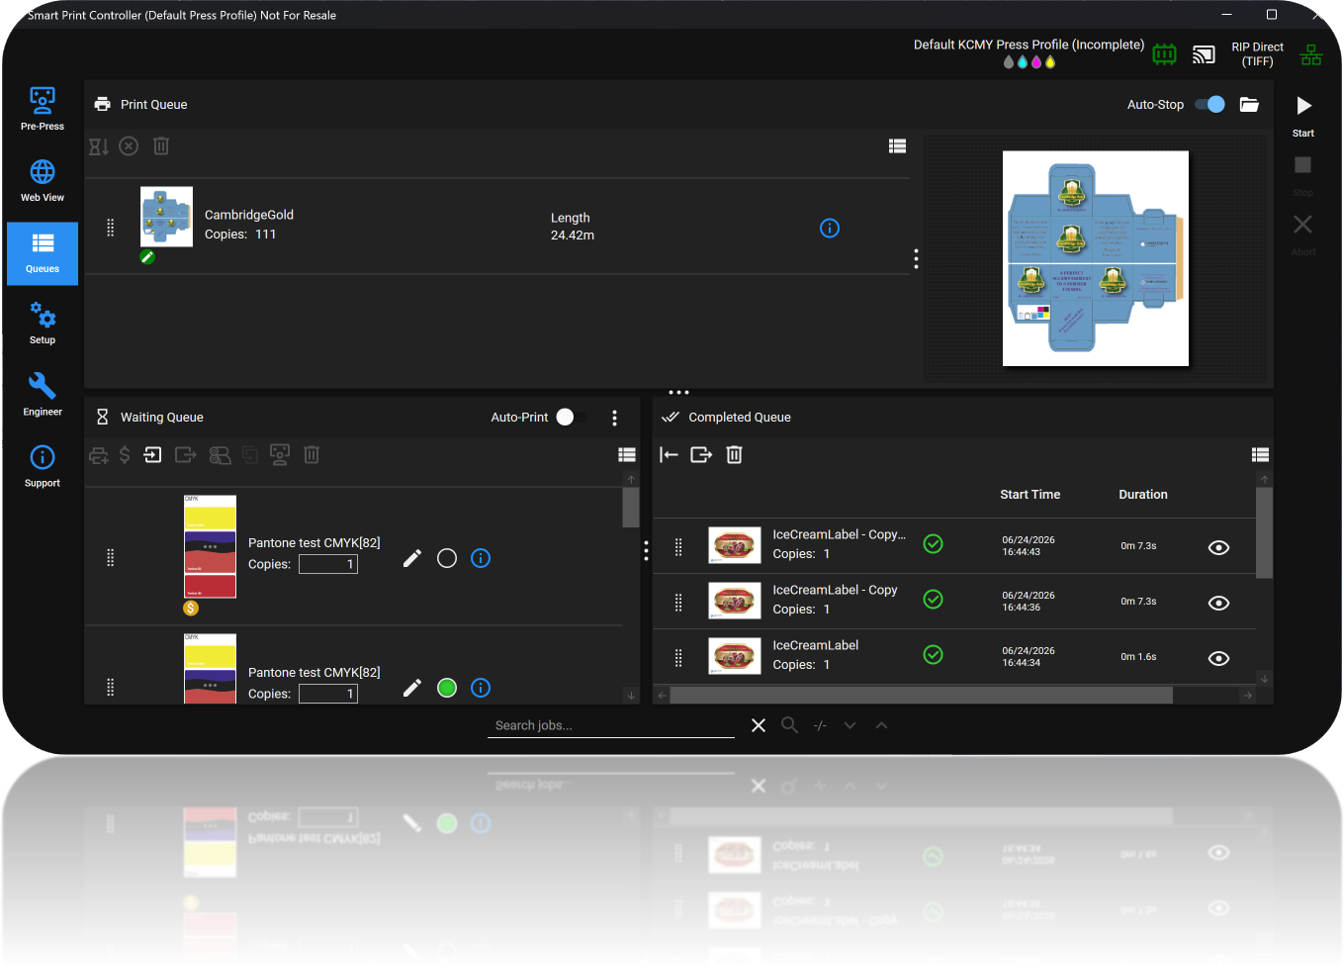Click the Waiting Queue export arrow icon
The height and width of the screenshot is (966, 1344).
pos(185,455)
